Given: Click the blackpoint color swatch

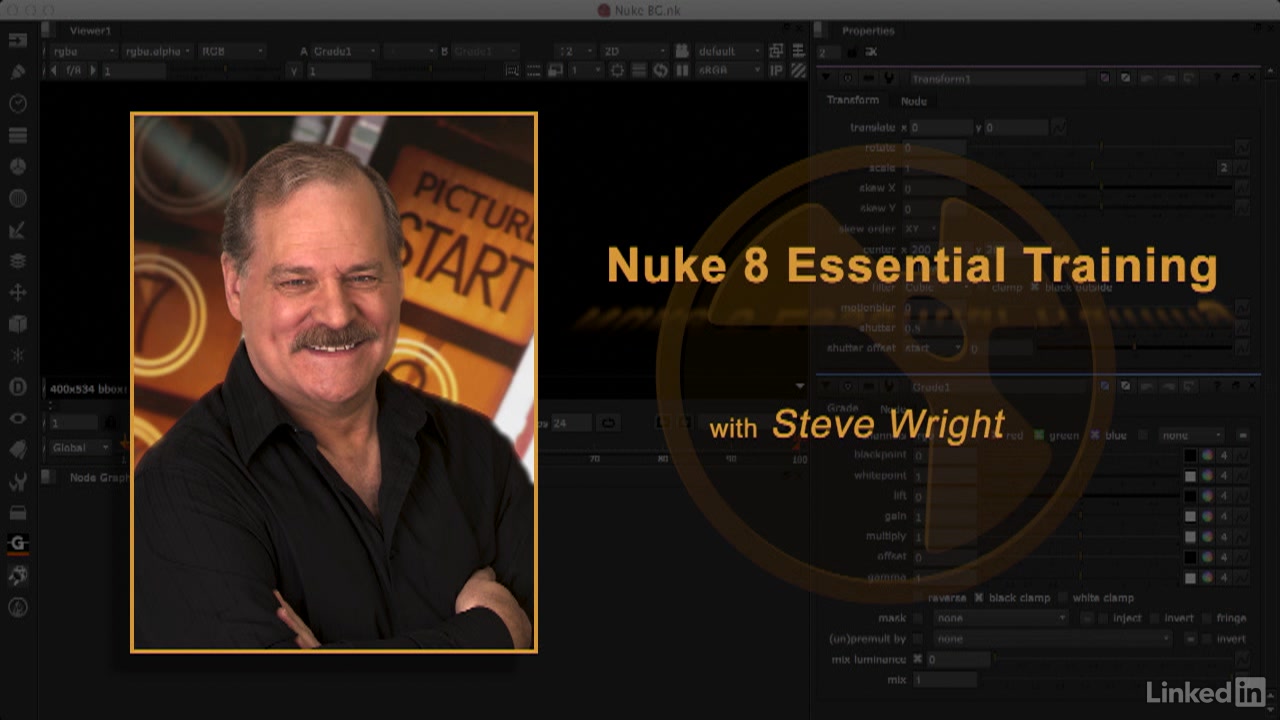Looking at the screenshot, I should click(1190, 456).
